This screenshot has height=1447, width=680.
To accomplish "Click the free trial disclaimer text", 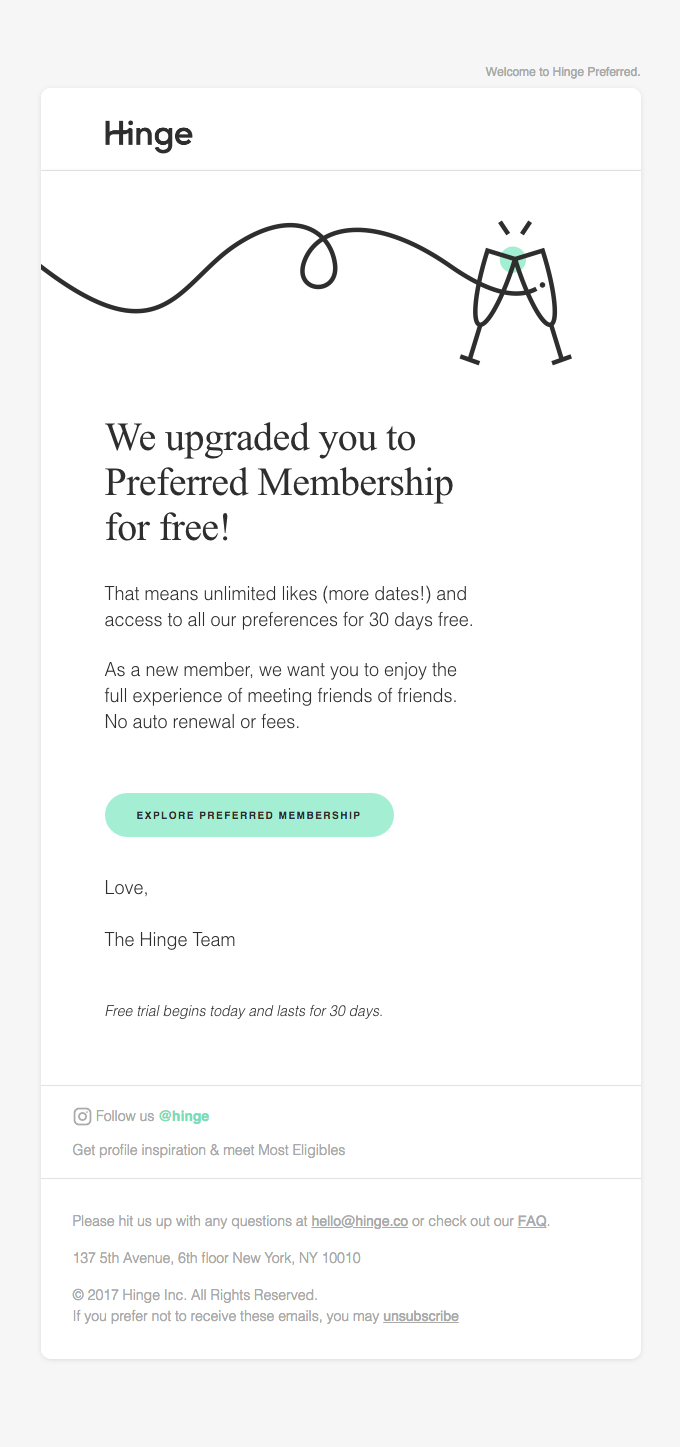I will (x=244, y=1011).
